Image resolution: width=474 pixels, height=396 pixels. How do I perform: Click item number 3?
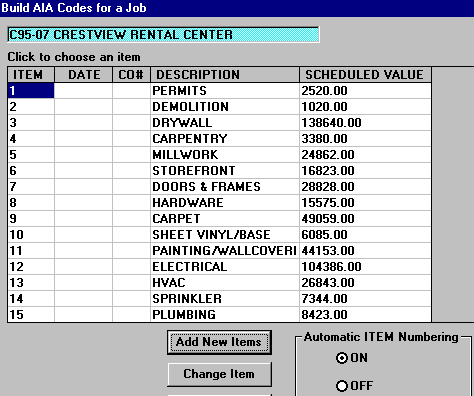click(x=31, y=123)
